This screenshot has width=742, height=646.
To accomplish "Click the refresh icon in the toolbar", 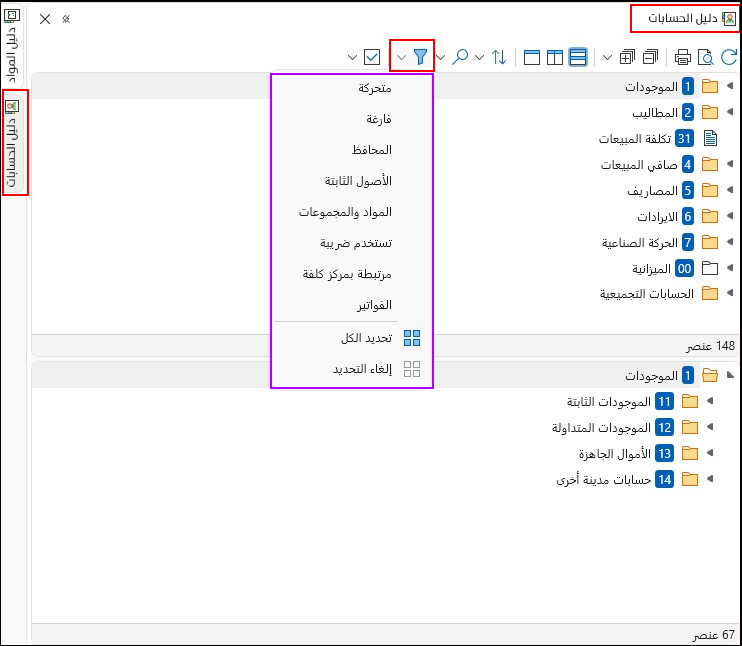I will (x=729, y=57).
